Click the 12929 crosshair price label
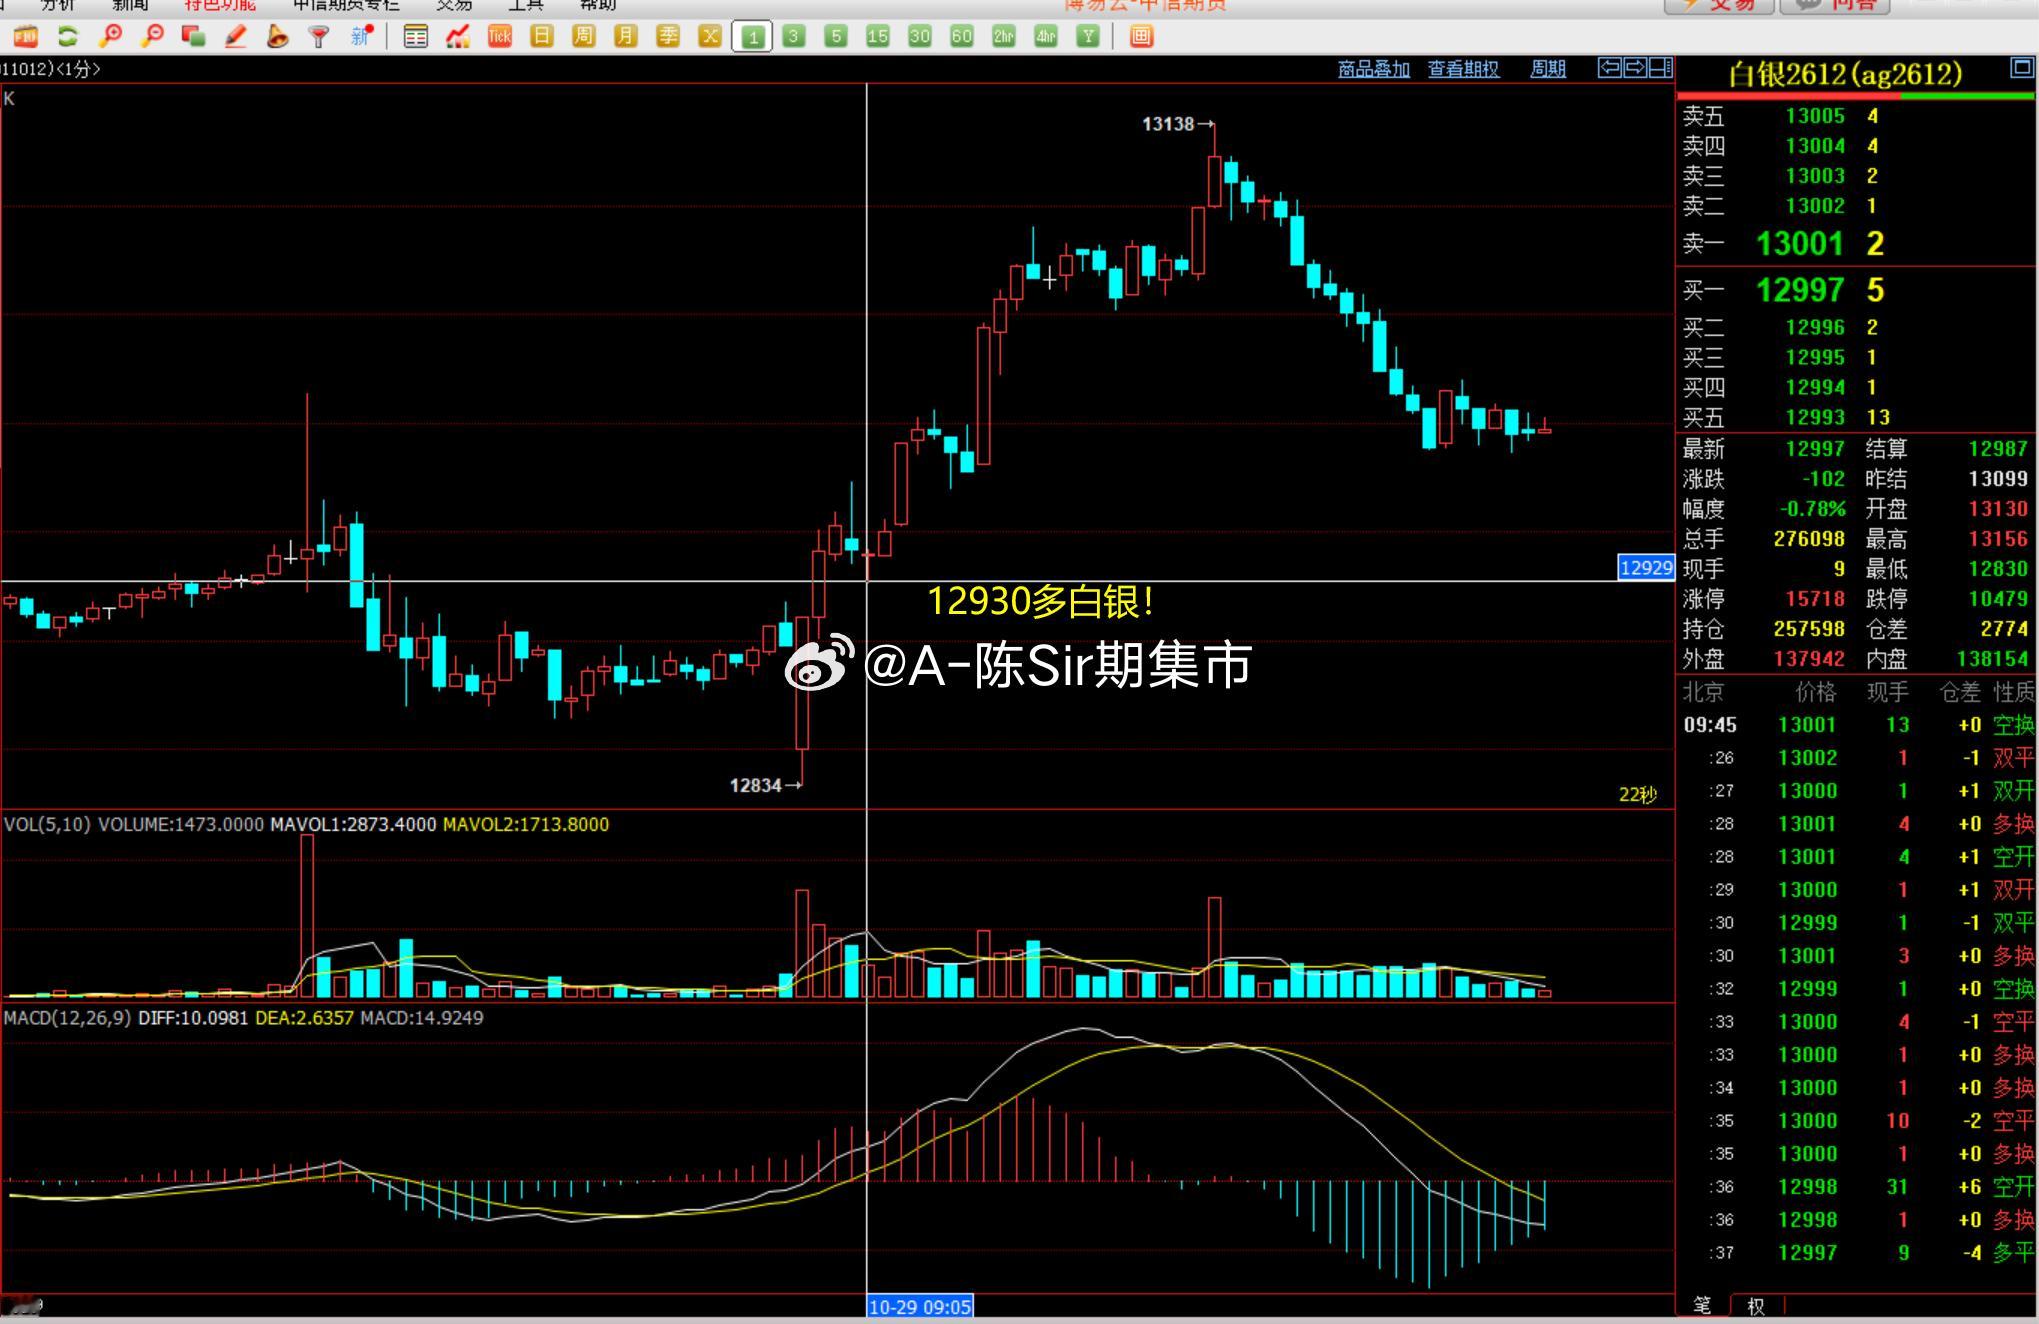Image resolution: width=2039 pixels, height=1324 pixels. click(x=1646, y=568)
